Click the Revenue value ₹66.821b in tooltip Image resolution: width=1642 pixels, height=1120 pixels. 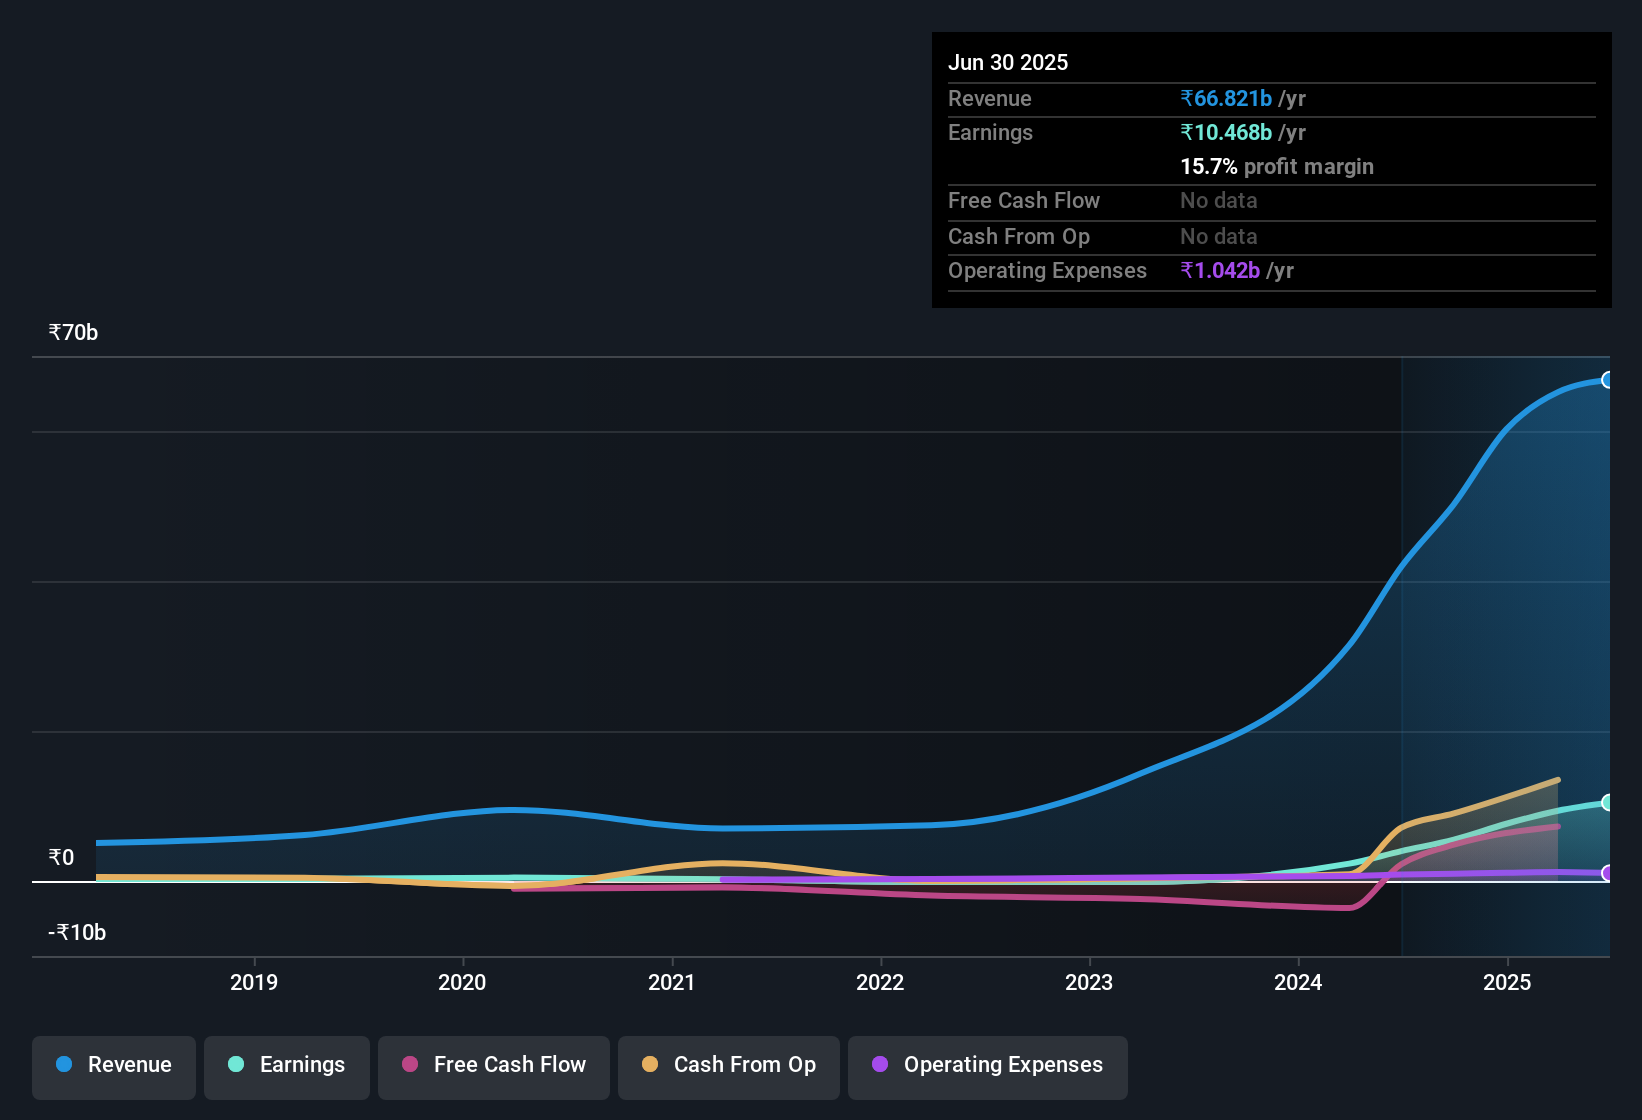pos(1226,98)
